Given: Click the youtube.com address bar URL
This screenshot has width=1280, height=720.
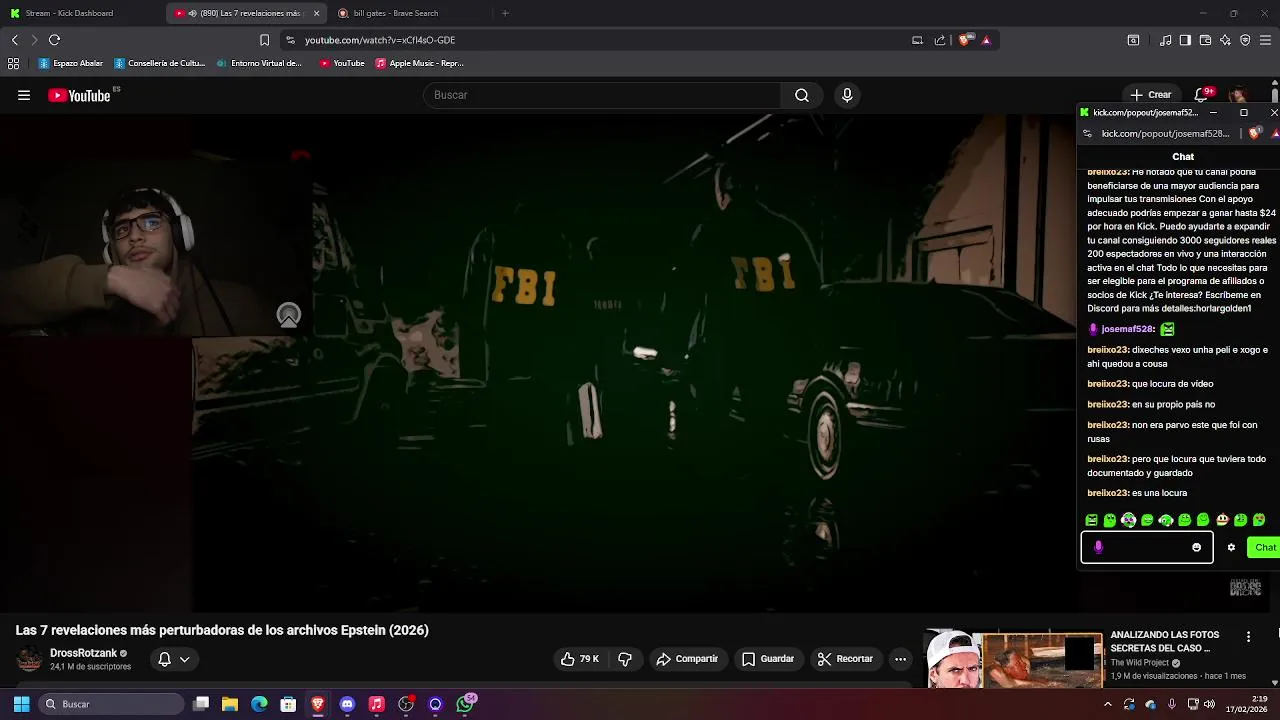Looking at the screenshot, I should pos(380,40).
